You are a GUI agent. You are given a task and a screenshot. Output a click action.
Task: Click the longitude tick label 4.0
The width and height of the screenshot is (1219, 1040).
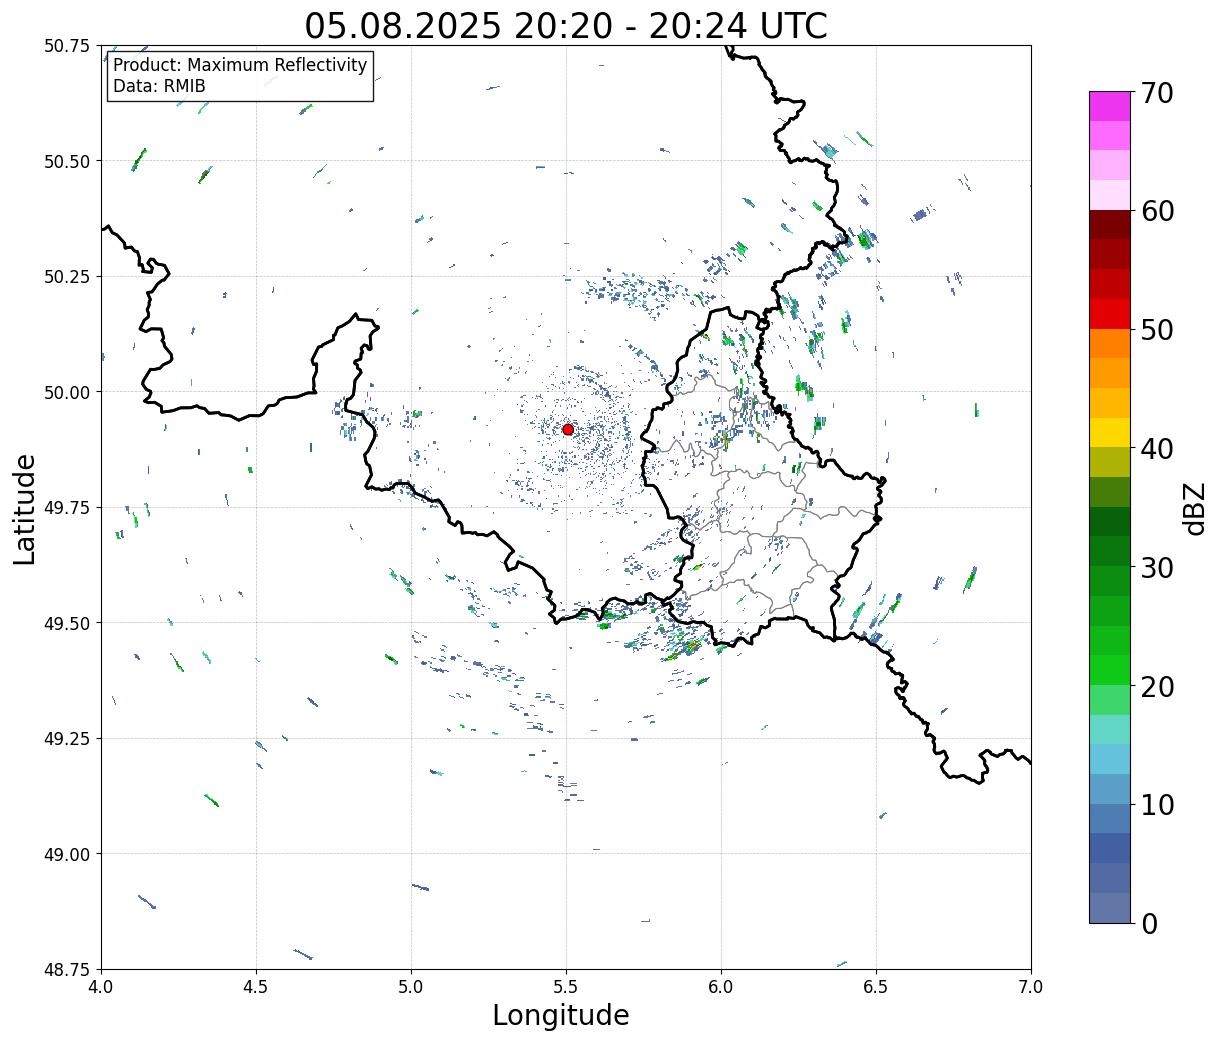click(101, 986)
